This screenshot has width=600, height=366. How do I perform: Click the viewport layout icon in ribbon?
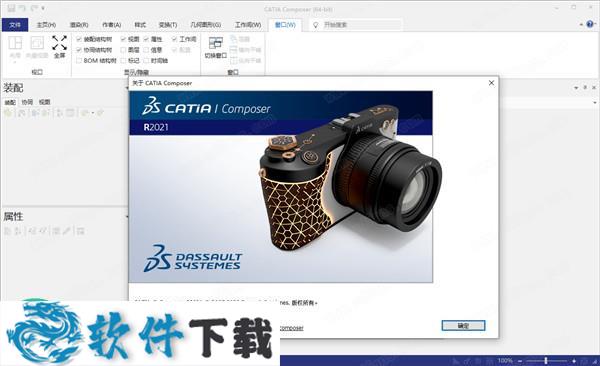coord(15,42)
